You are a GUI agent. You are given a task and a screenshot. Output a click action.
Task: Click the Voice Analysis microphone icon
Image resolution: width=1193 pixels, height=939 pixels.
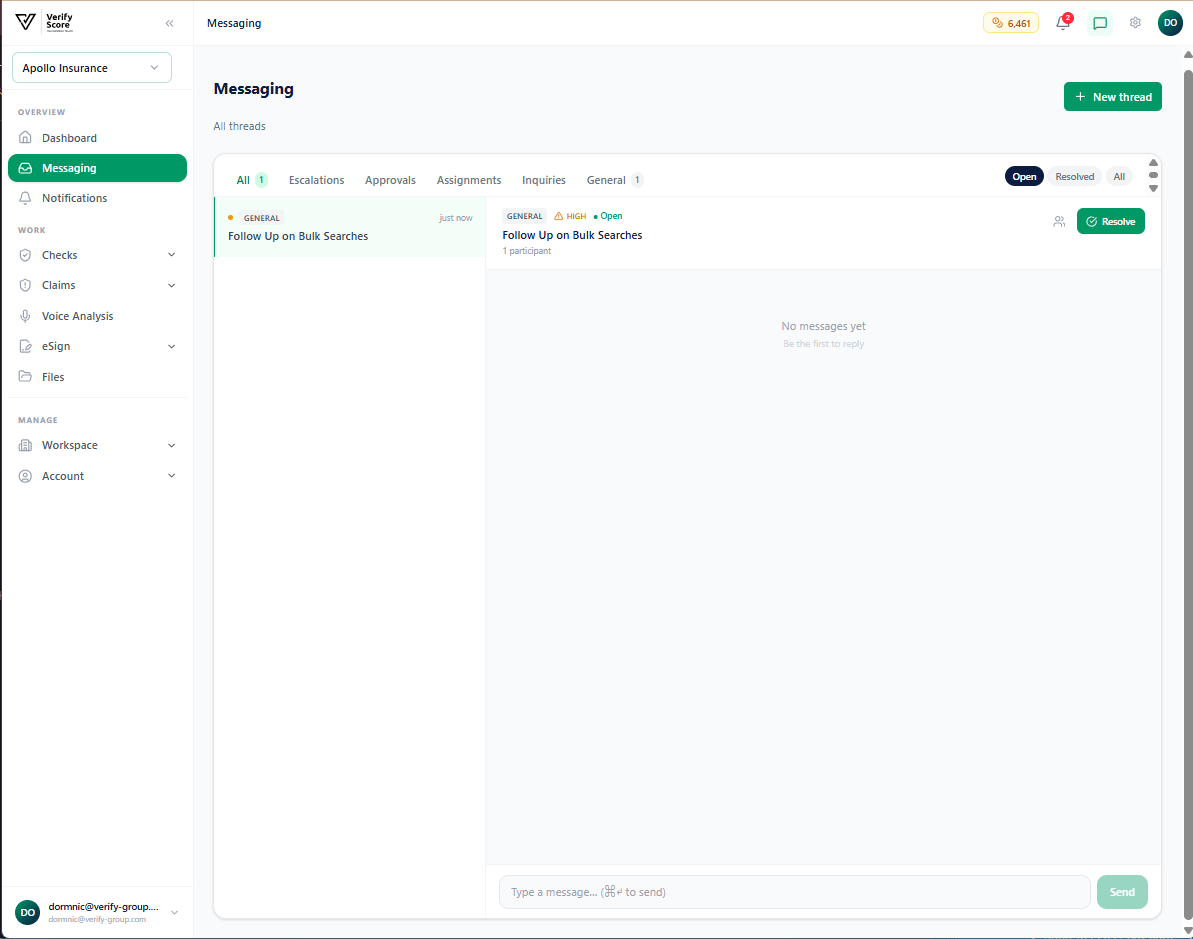click(25, 316)
